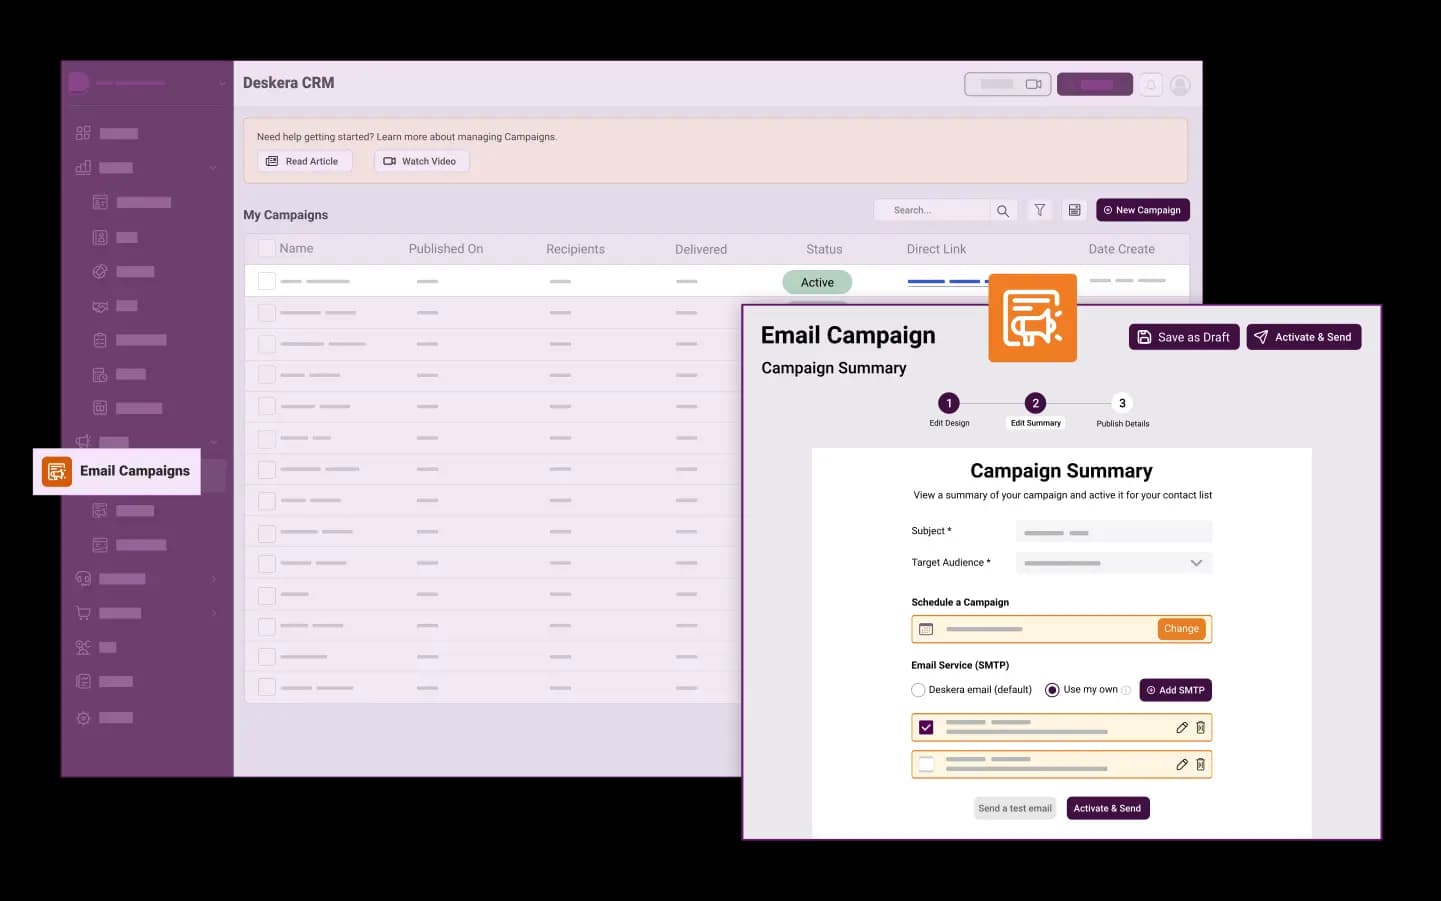This screenshot has width=1441, height=901.
Task: Go to step 1 Edit Design
Action: pos(948,403)
